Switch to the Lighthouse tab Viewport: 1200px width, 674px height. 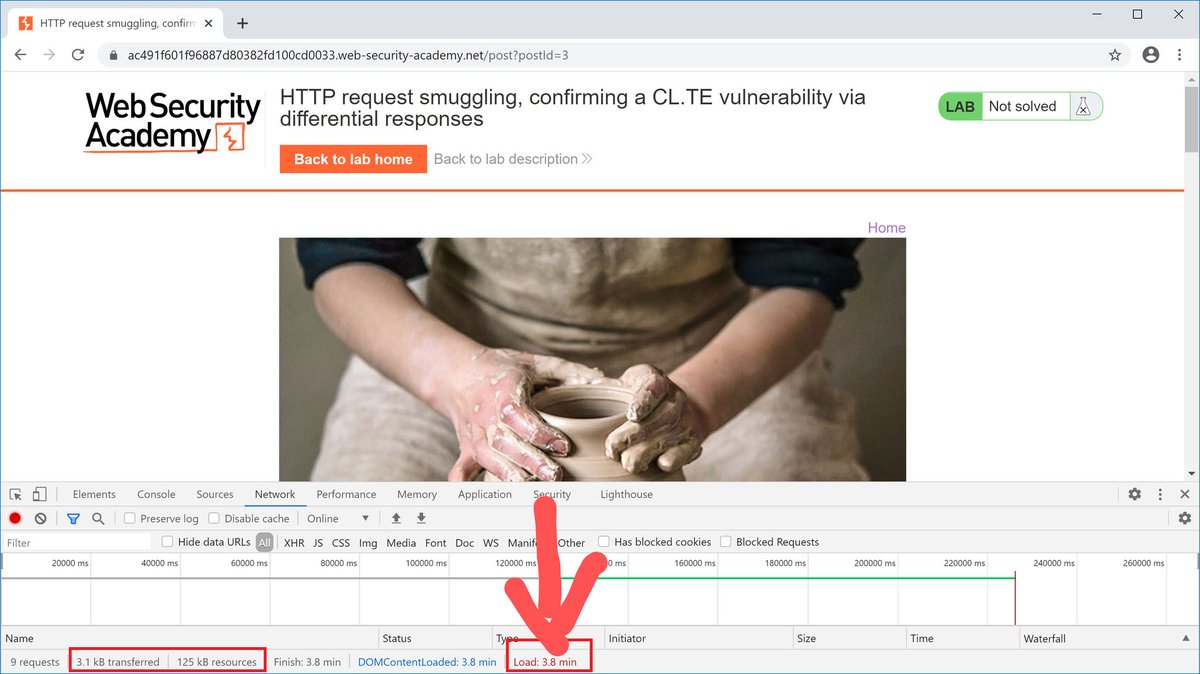click(x=626, y=494)
